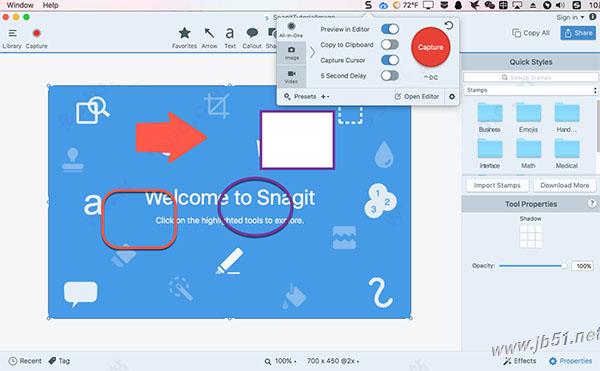The width and height of the screenshot is (600, 371).
Task: Open the Library panel
Action: (x=12, y=38)
